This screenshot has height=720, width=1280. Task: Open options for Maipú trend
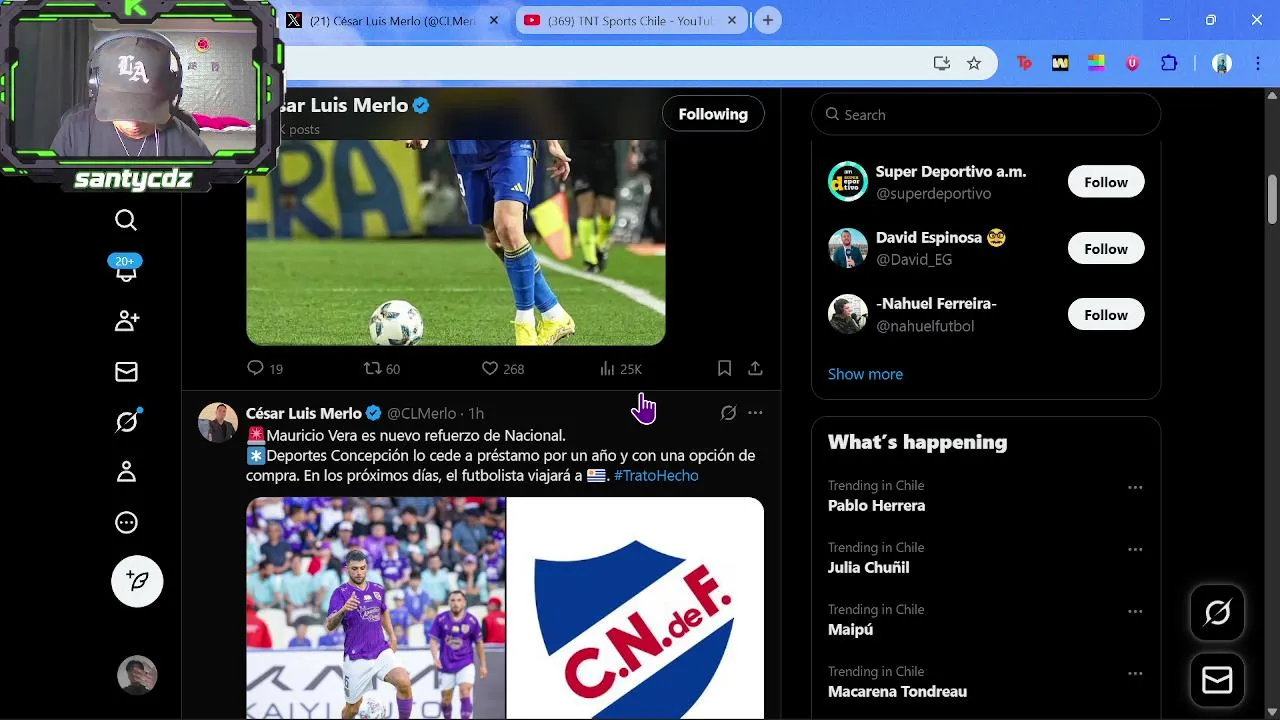(x=1135, y=612)
